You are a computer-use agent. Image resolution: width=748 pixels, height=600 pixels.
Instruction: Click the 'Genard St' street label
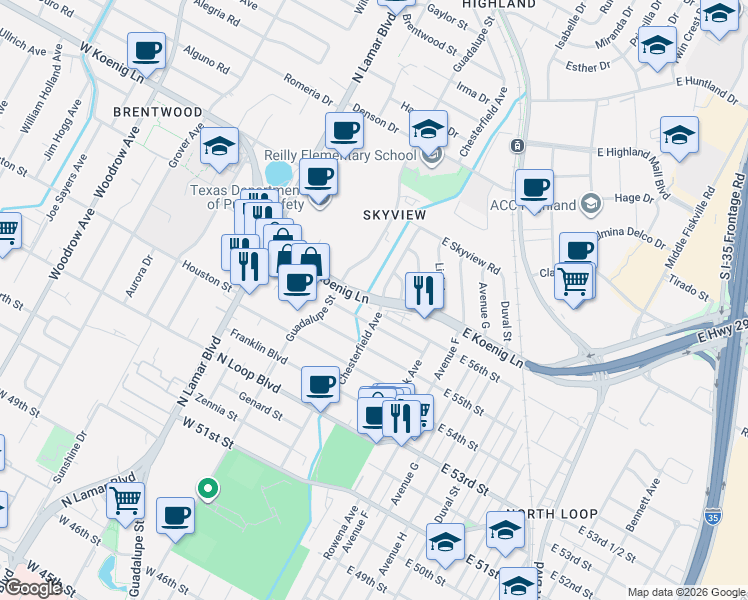pyautogui.click(x=260, y=406)
